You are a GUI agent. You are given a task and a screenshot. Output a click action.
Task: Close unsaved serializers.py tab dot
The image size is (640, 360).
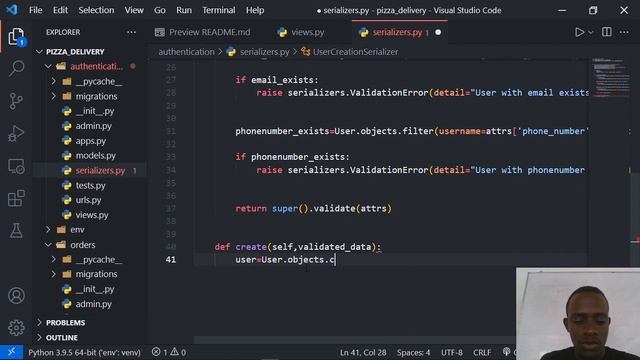[x=438, y=32]
